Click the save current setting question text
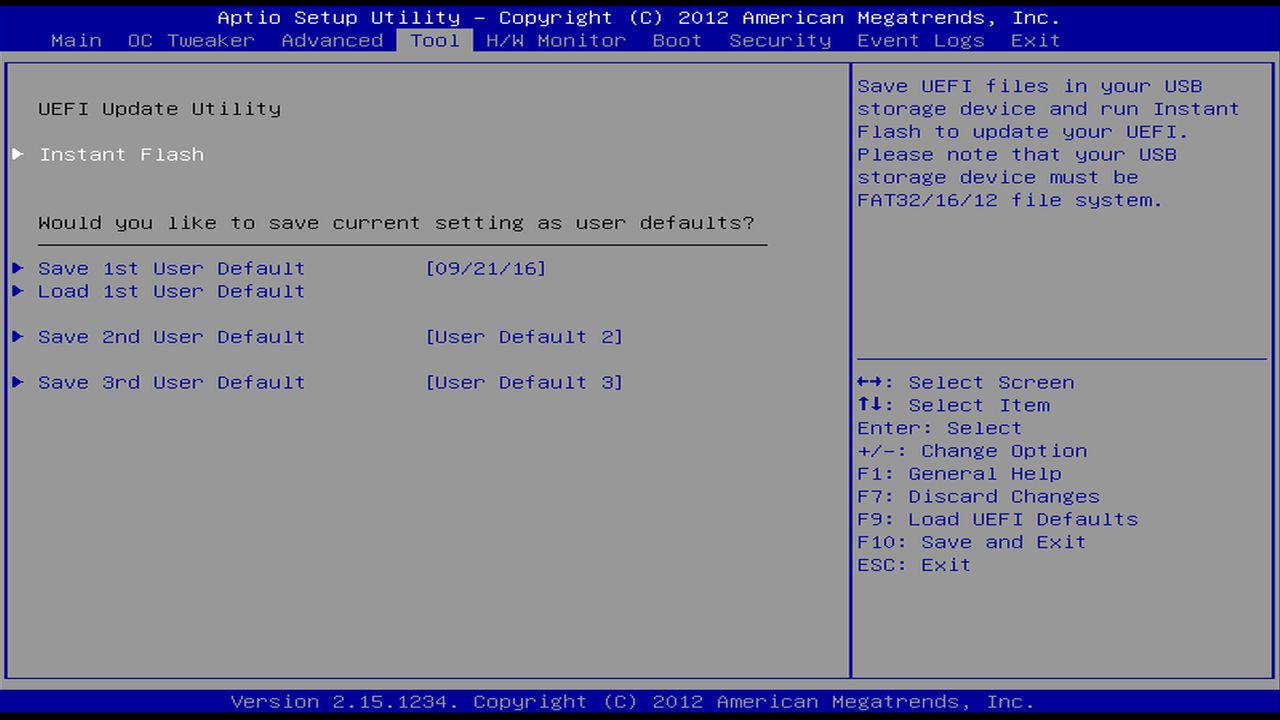This screenshot has width=1280, height=720. click(x=396, y=222)
